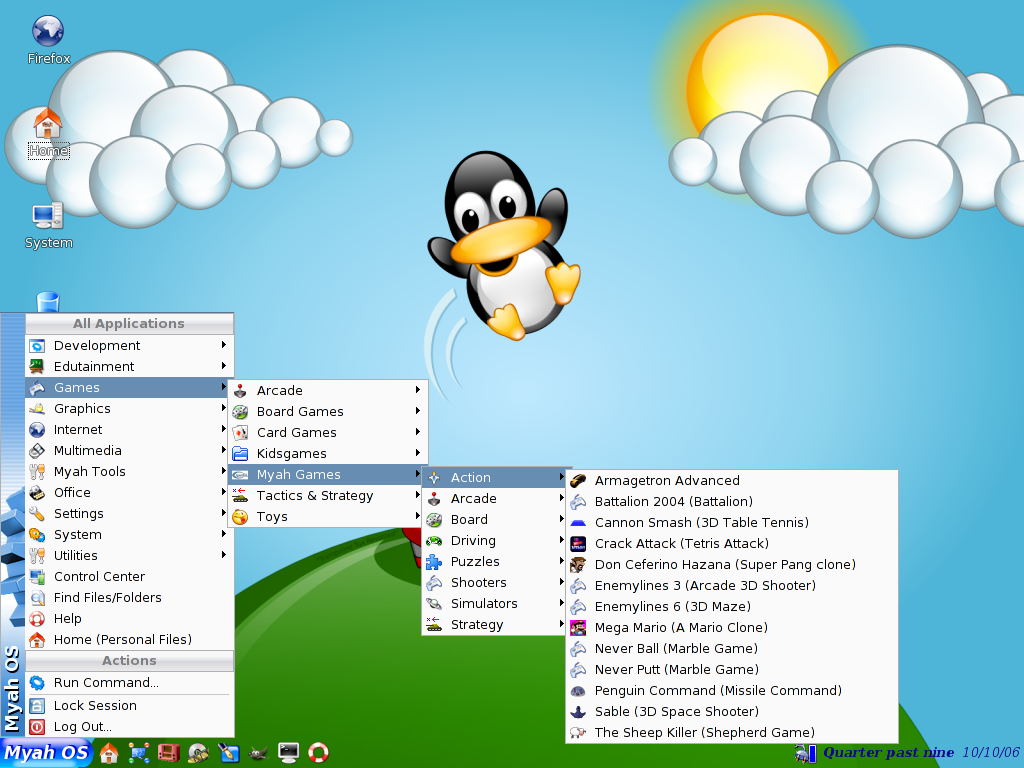The image size is (1024, 768).
Task: Click the Penguin Command icon
Action: (x=578, y=690)
